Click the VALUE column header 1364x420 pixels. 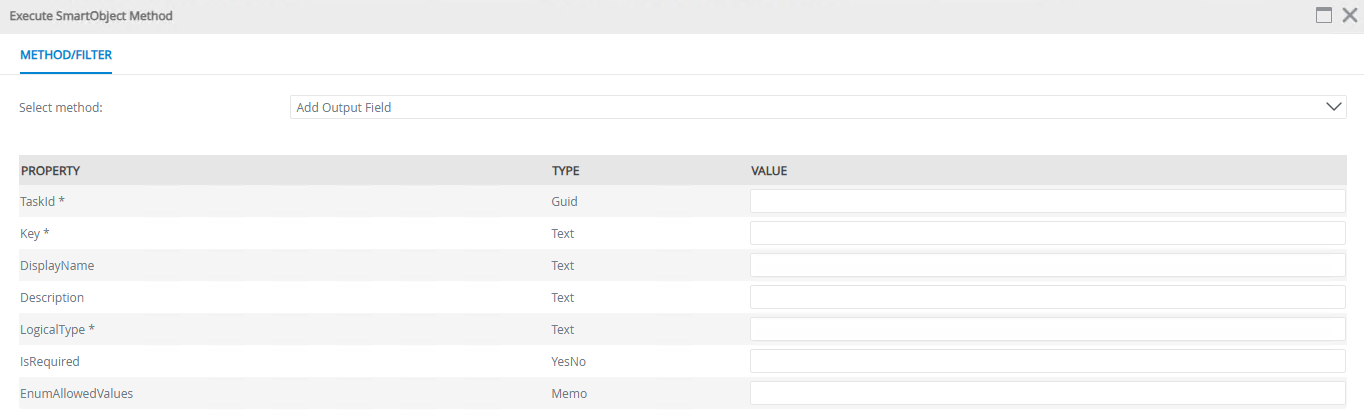coord(769,171)
